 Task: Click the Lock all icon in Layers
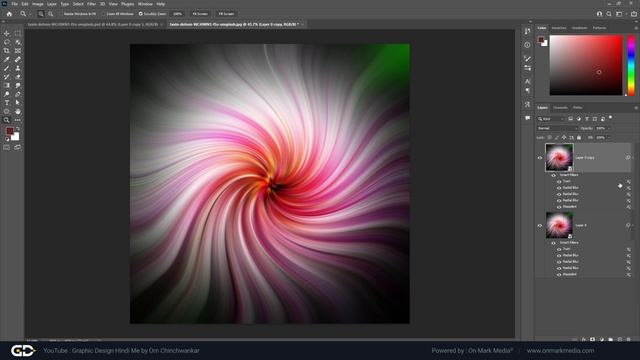click(x=579, y=138)
